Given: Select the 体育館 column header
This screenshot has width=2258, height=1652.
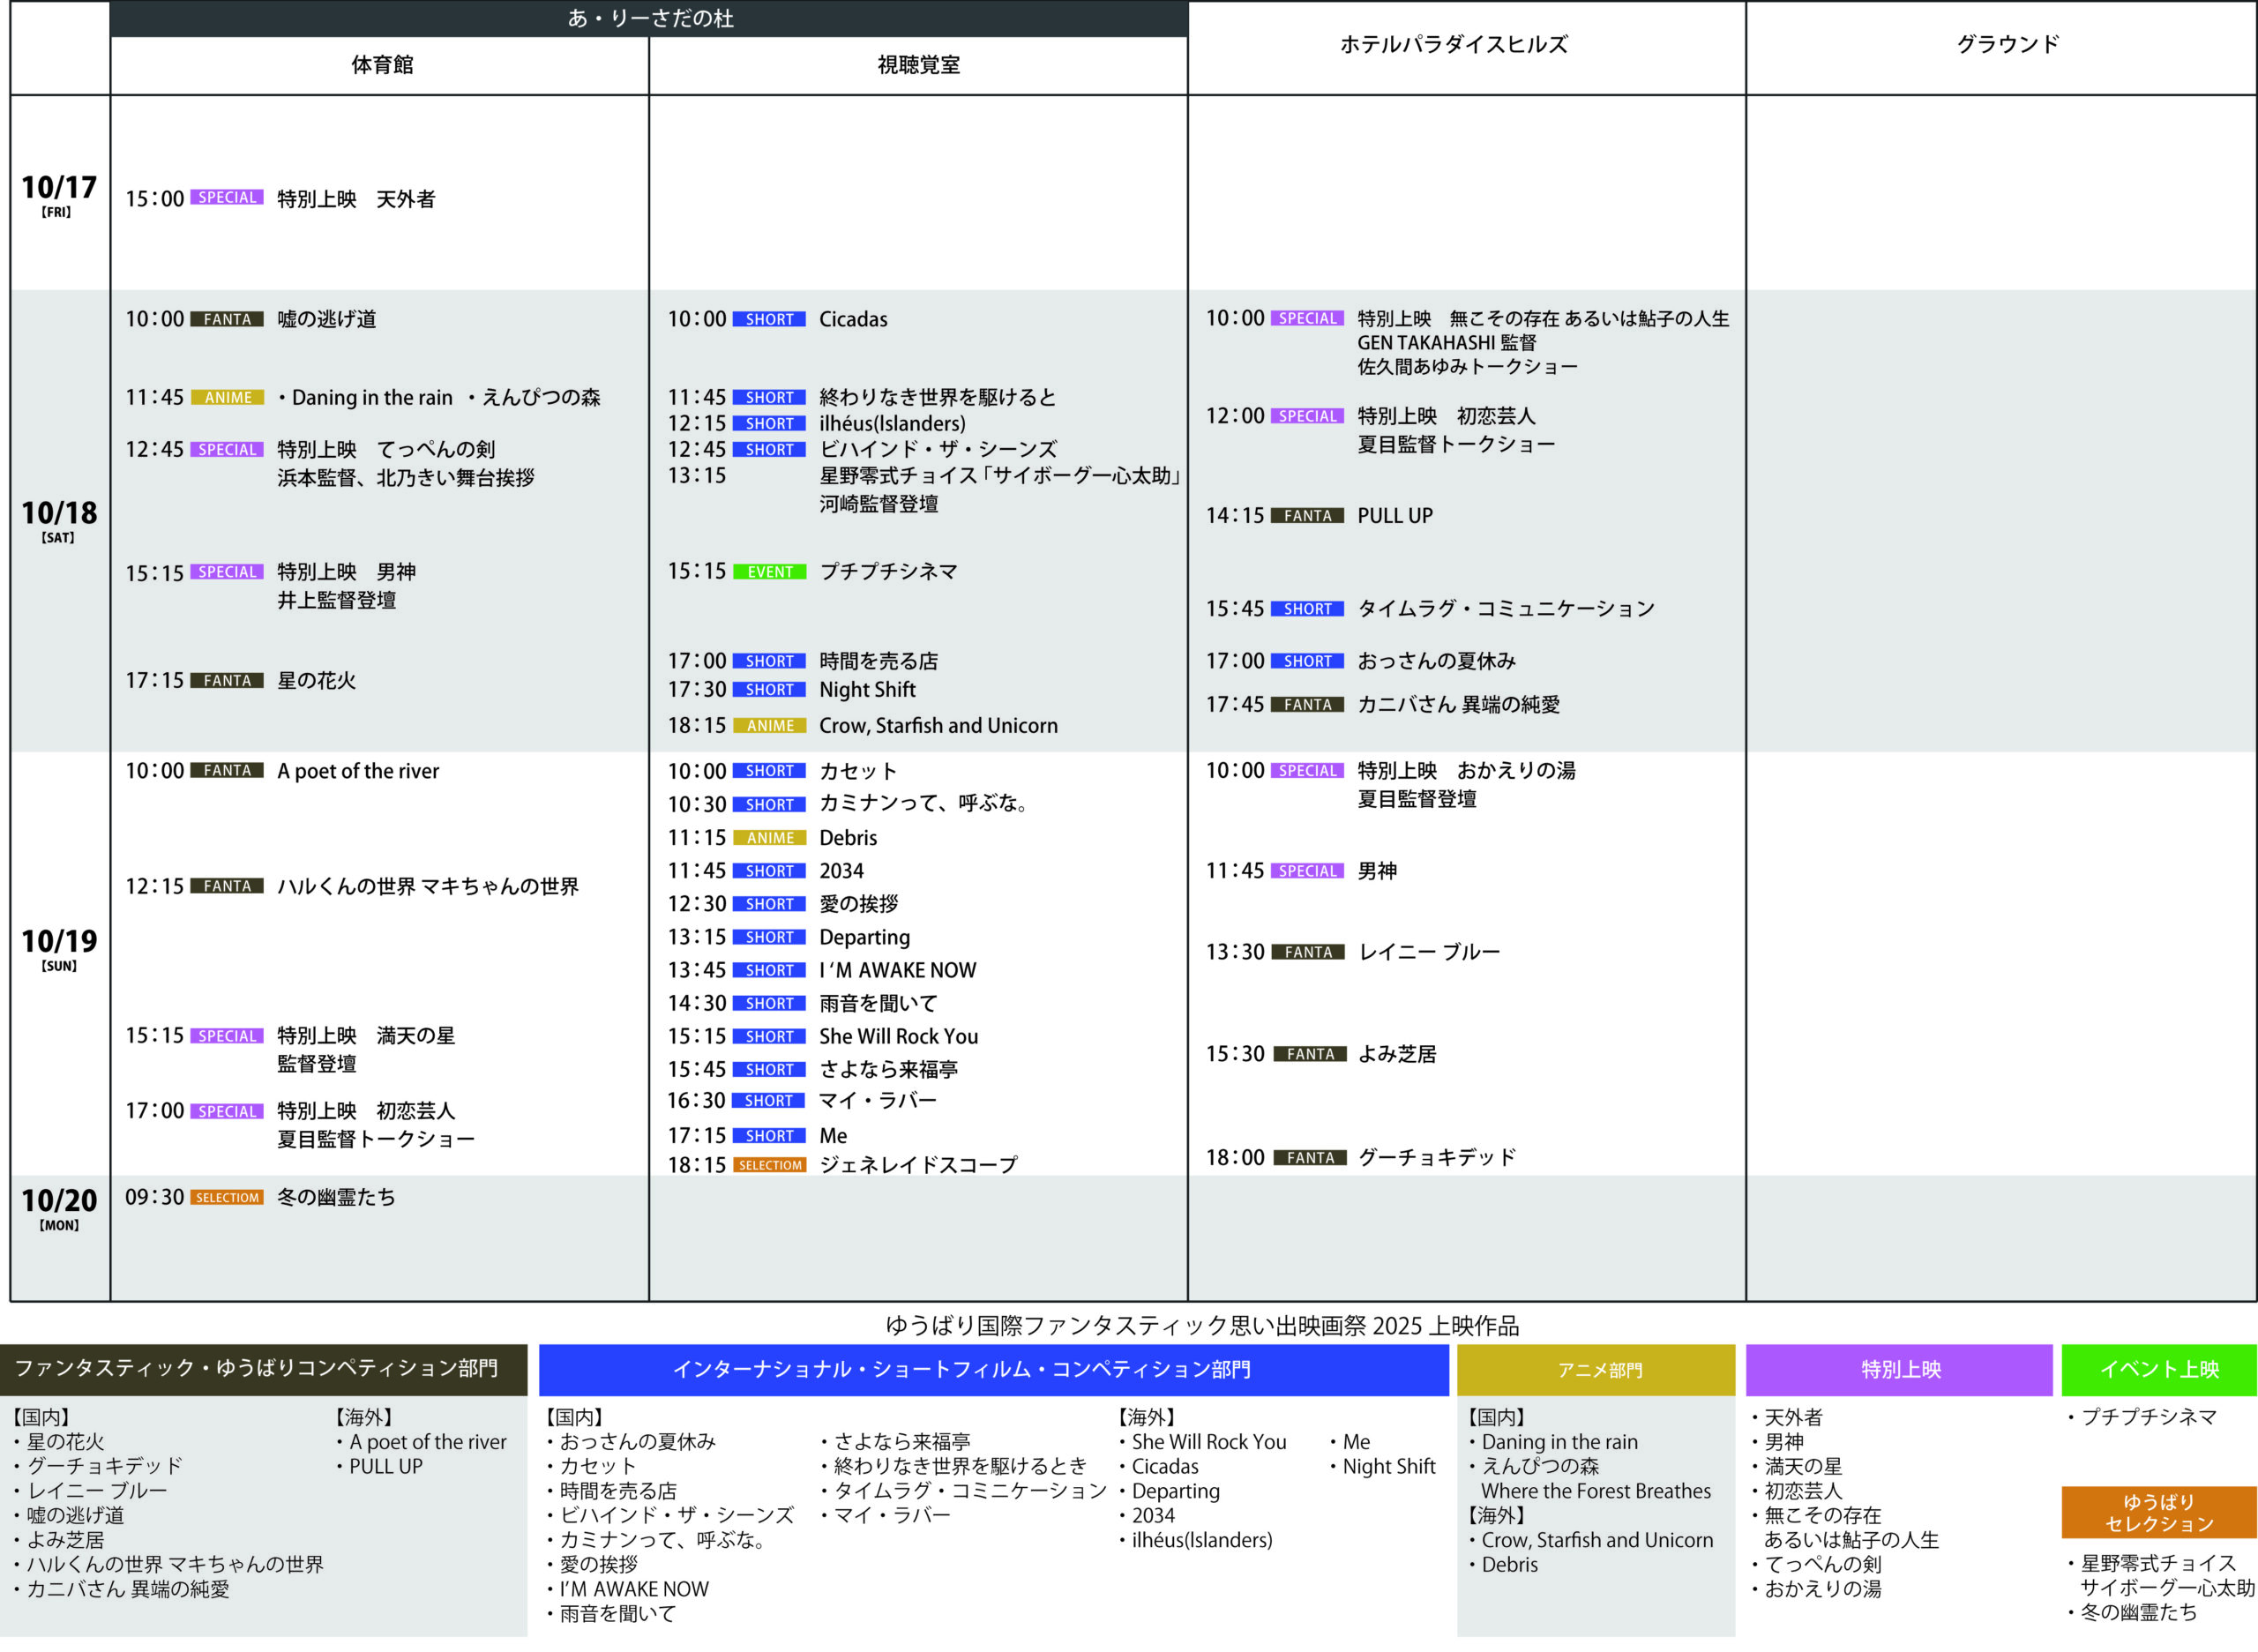Looking at the screenshot, I should [x=381, y=65].
